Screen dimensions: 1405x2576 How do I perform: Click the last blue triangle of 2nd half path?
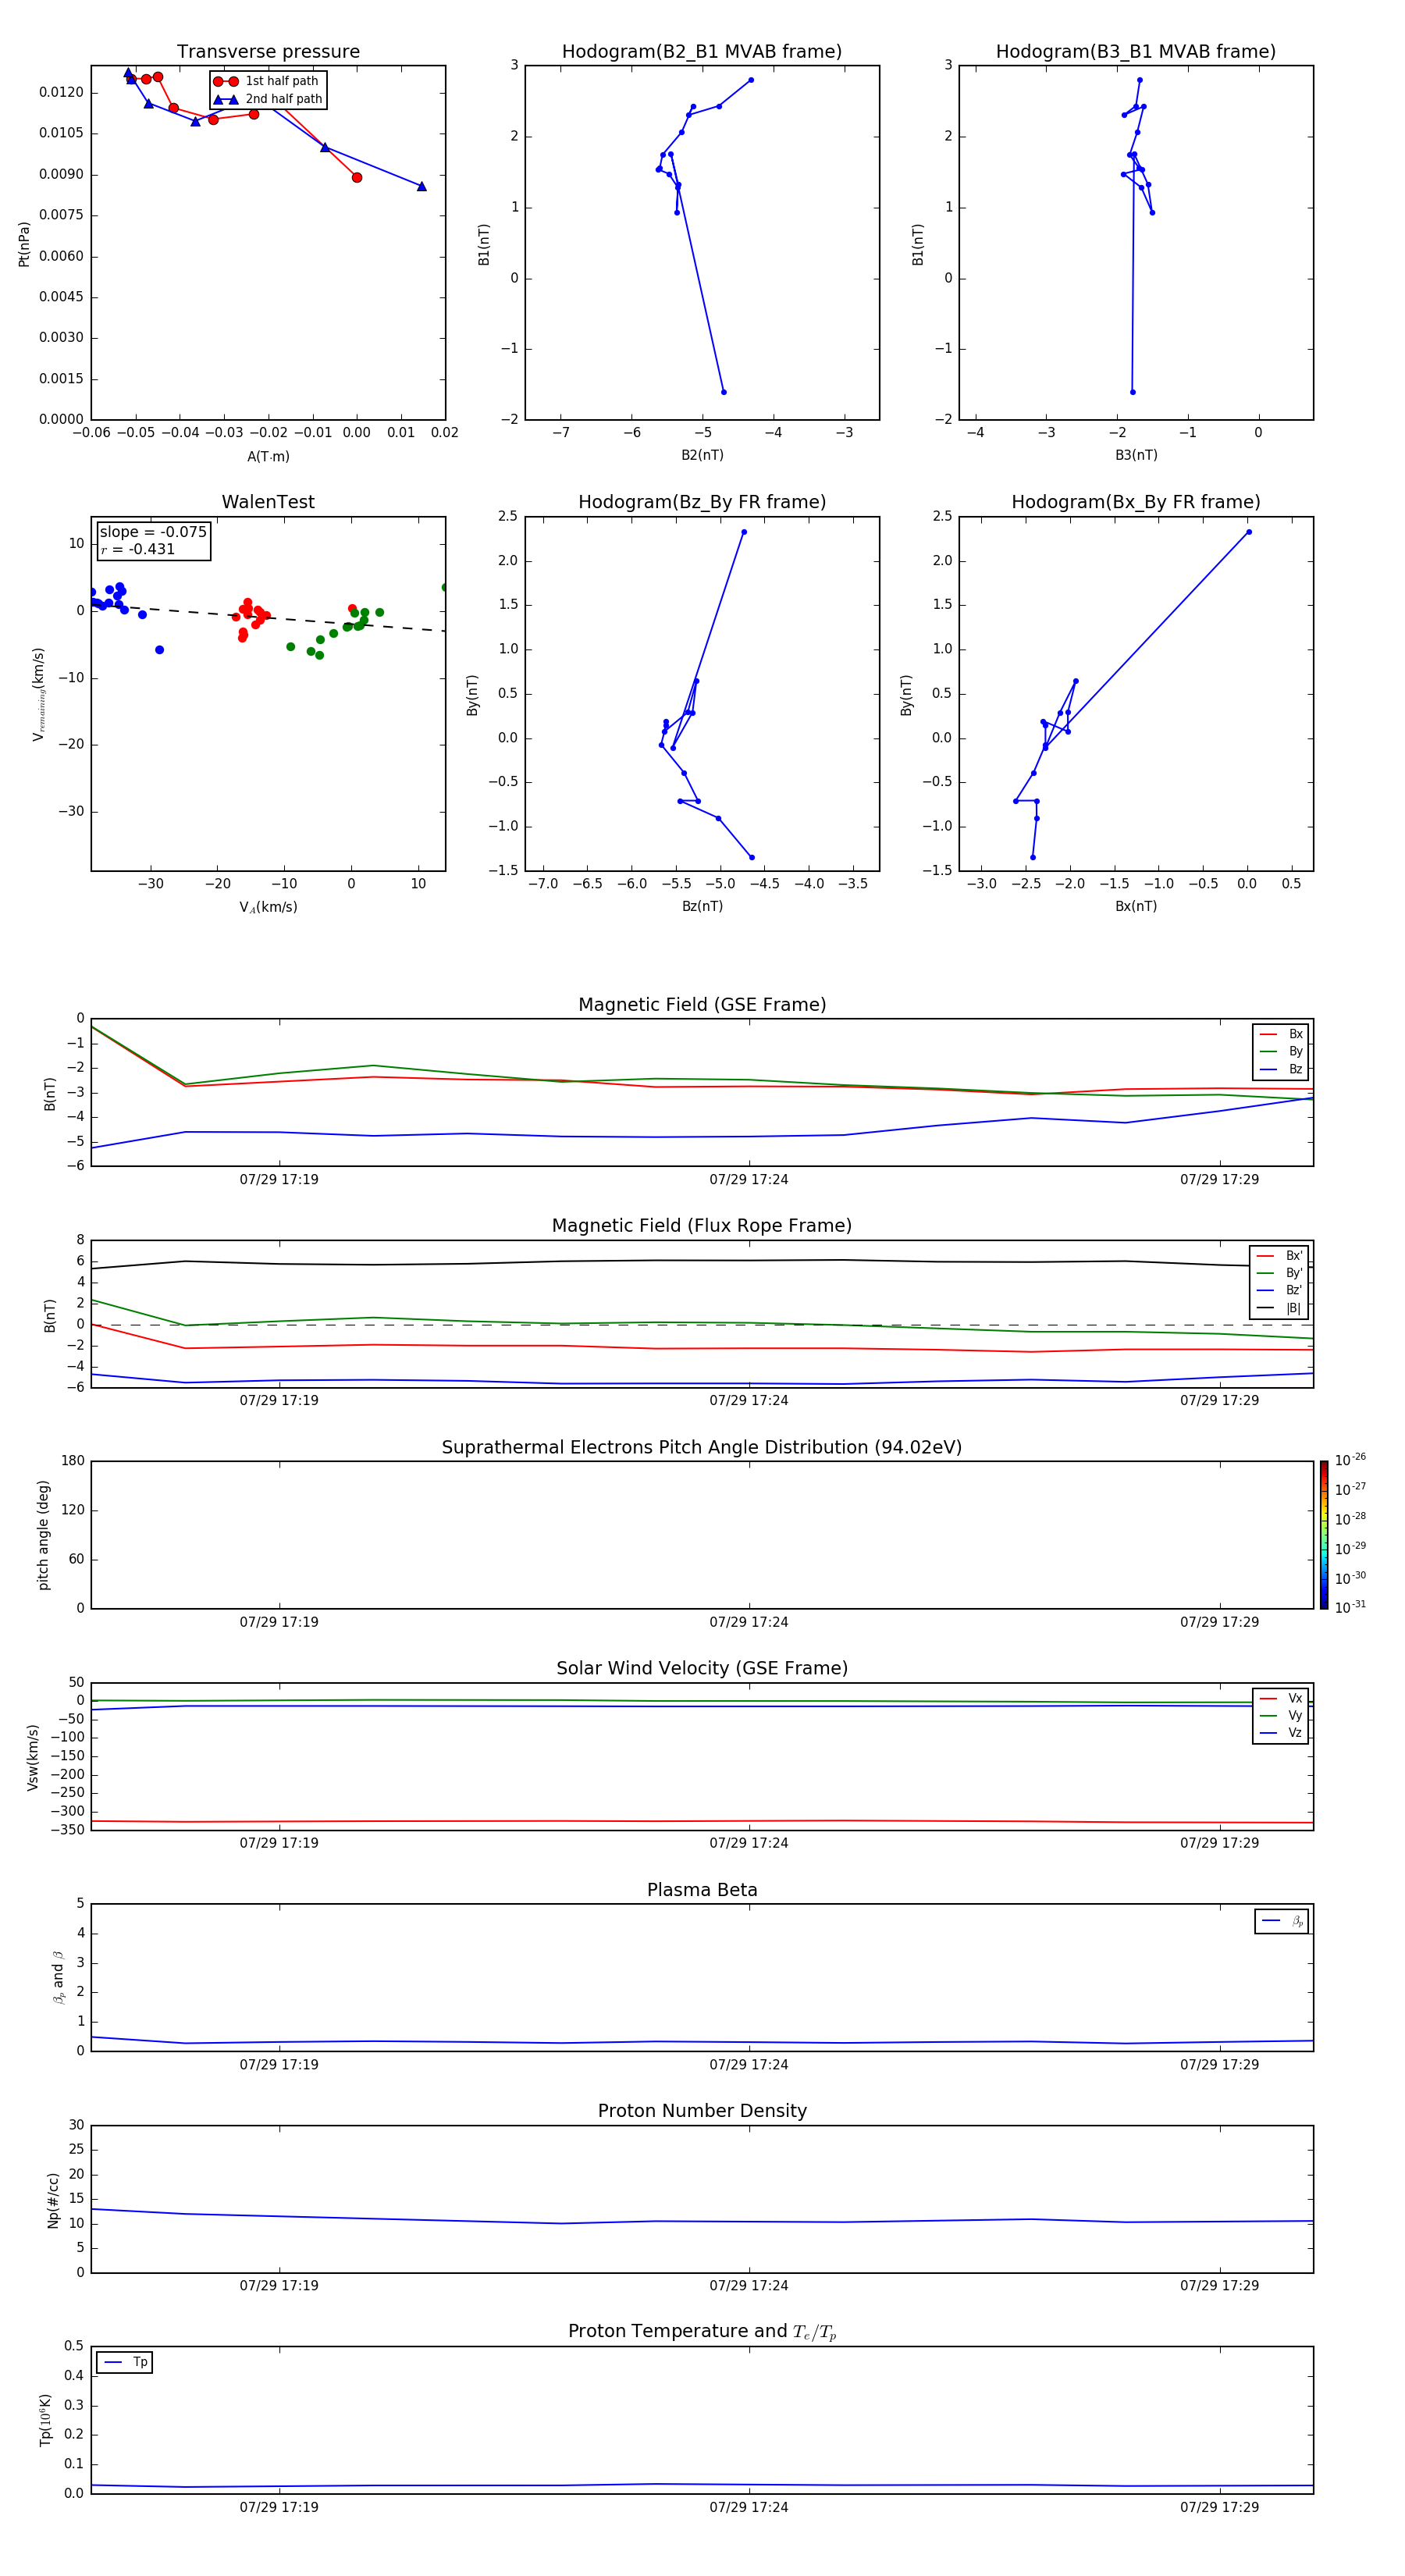coord(422,186)
